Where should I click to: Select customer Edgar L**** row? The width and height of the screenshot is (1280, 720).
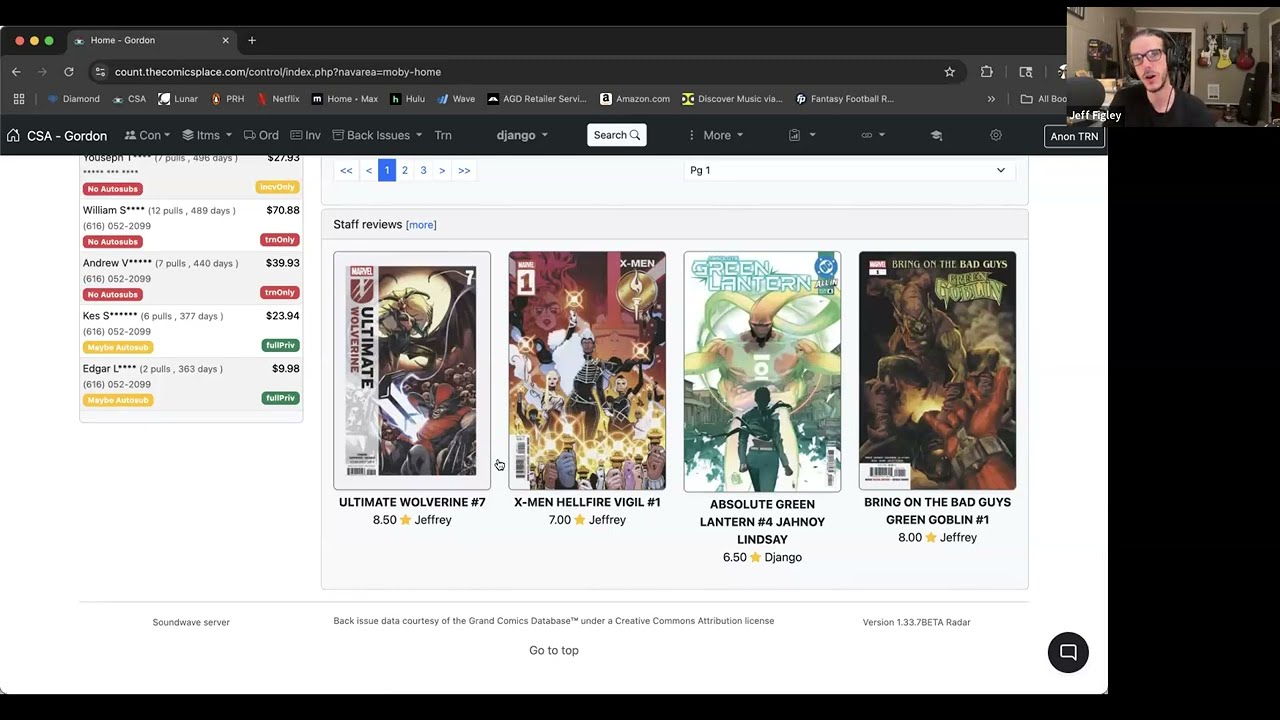click(x=191, y=385)
